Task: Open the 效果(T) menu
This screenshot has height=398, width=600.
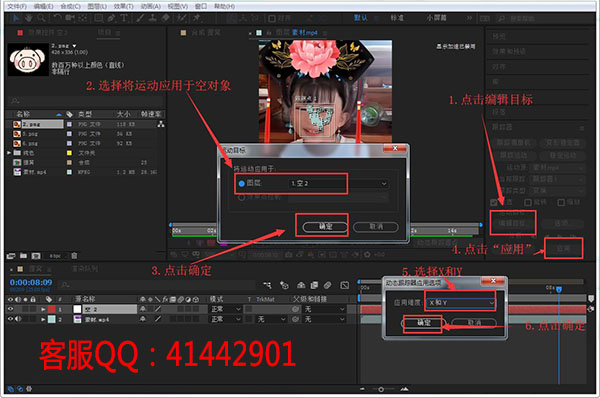Action: [x=124, y=7]
